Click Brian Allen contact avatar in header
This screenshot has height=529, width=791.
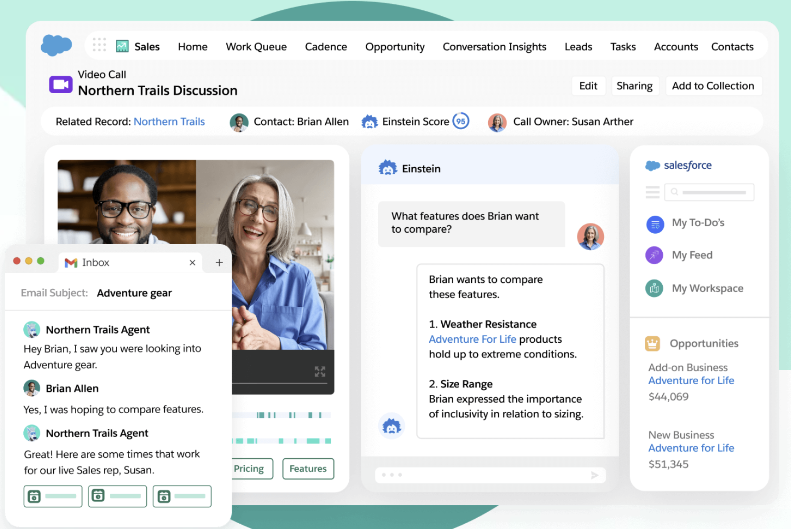(x=239, y=122)
